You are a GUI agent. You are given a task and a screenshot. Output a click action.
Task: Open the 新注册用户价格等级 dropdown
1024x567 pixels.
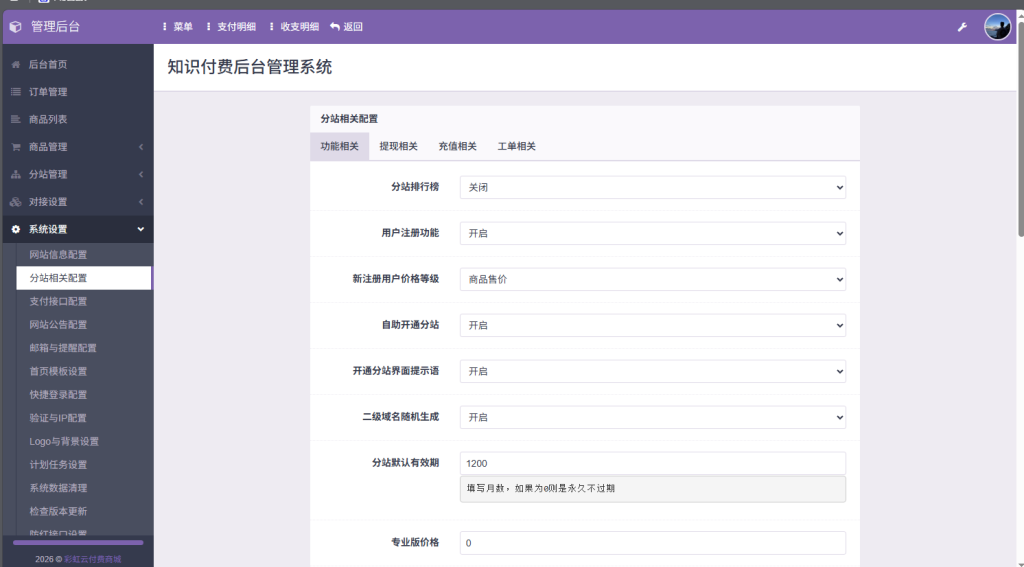point(652,280)
